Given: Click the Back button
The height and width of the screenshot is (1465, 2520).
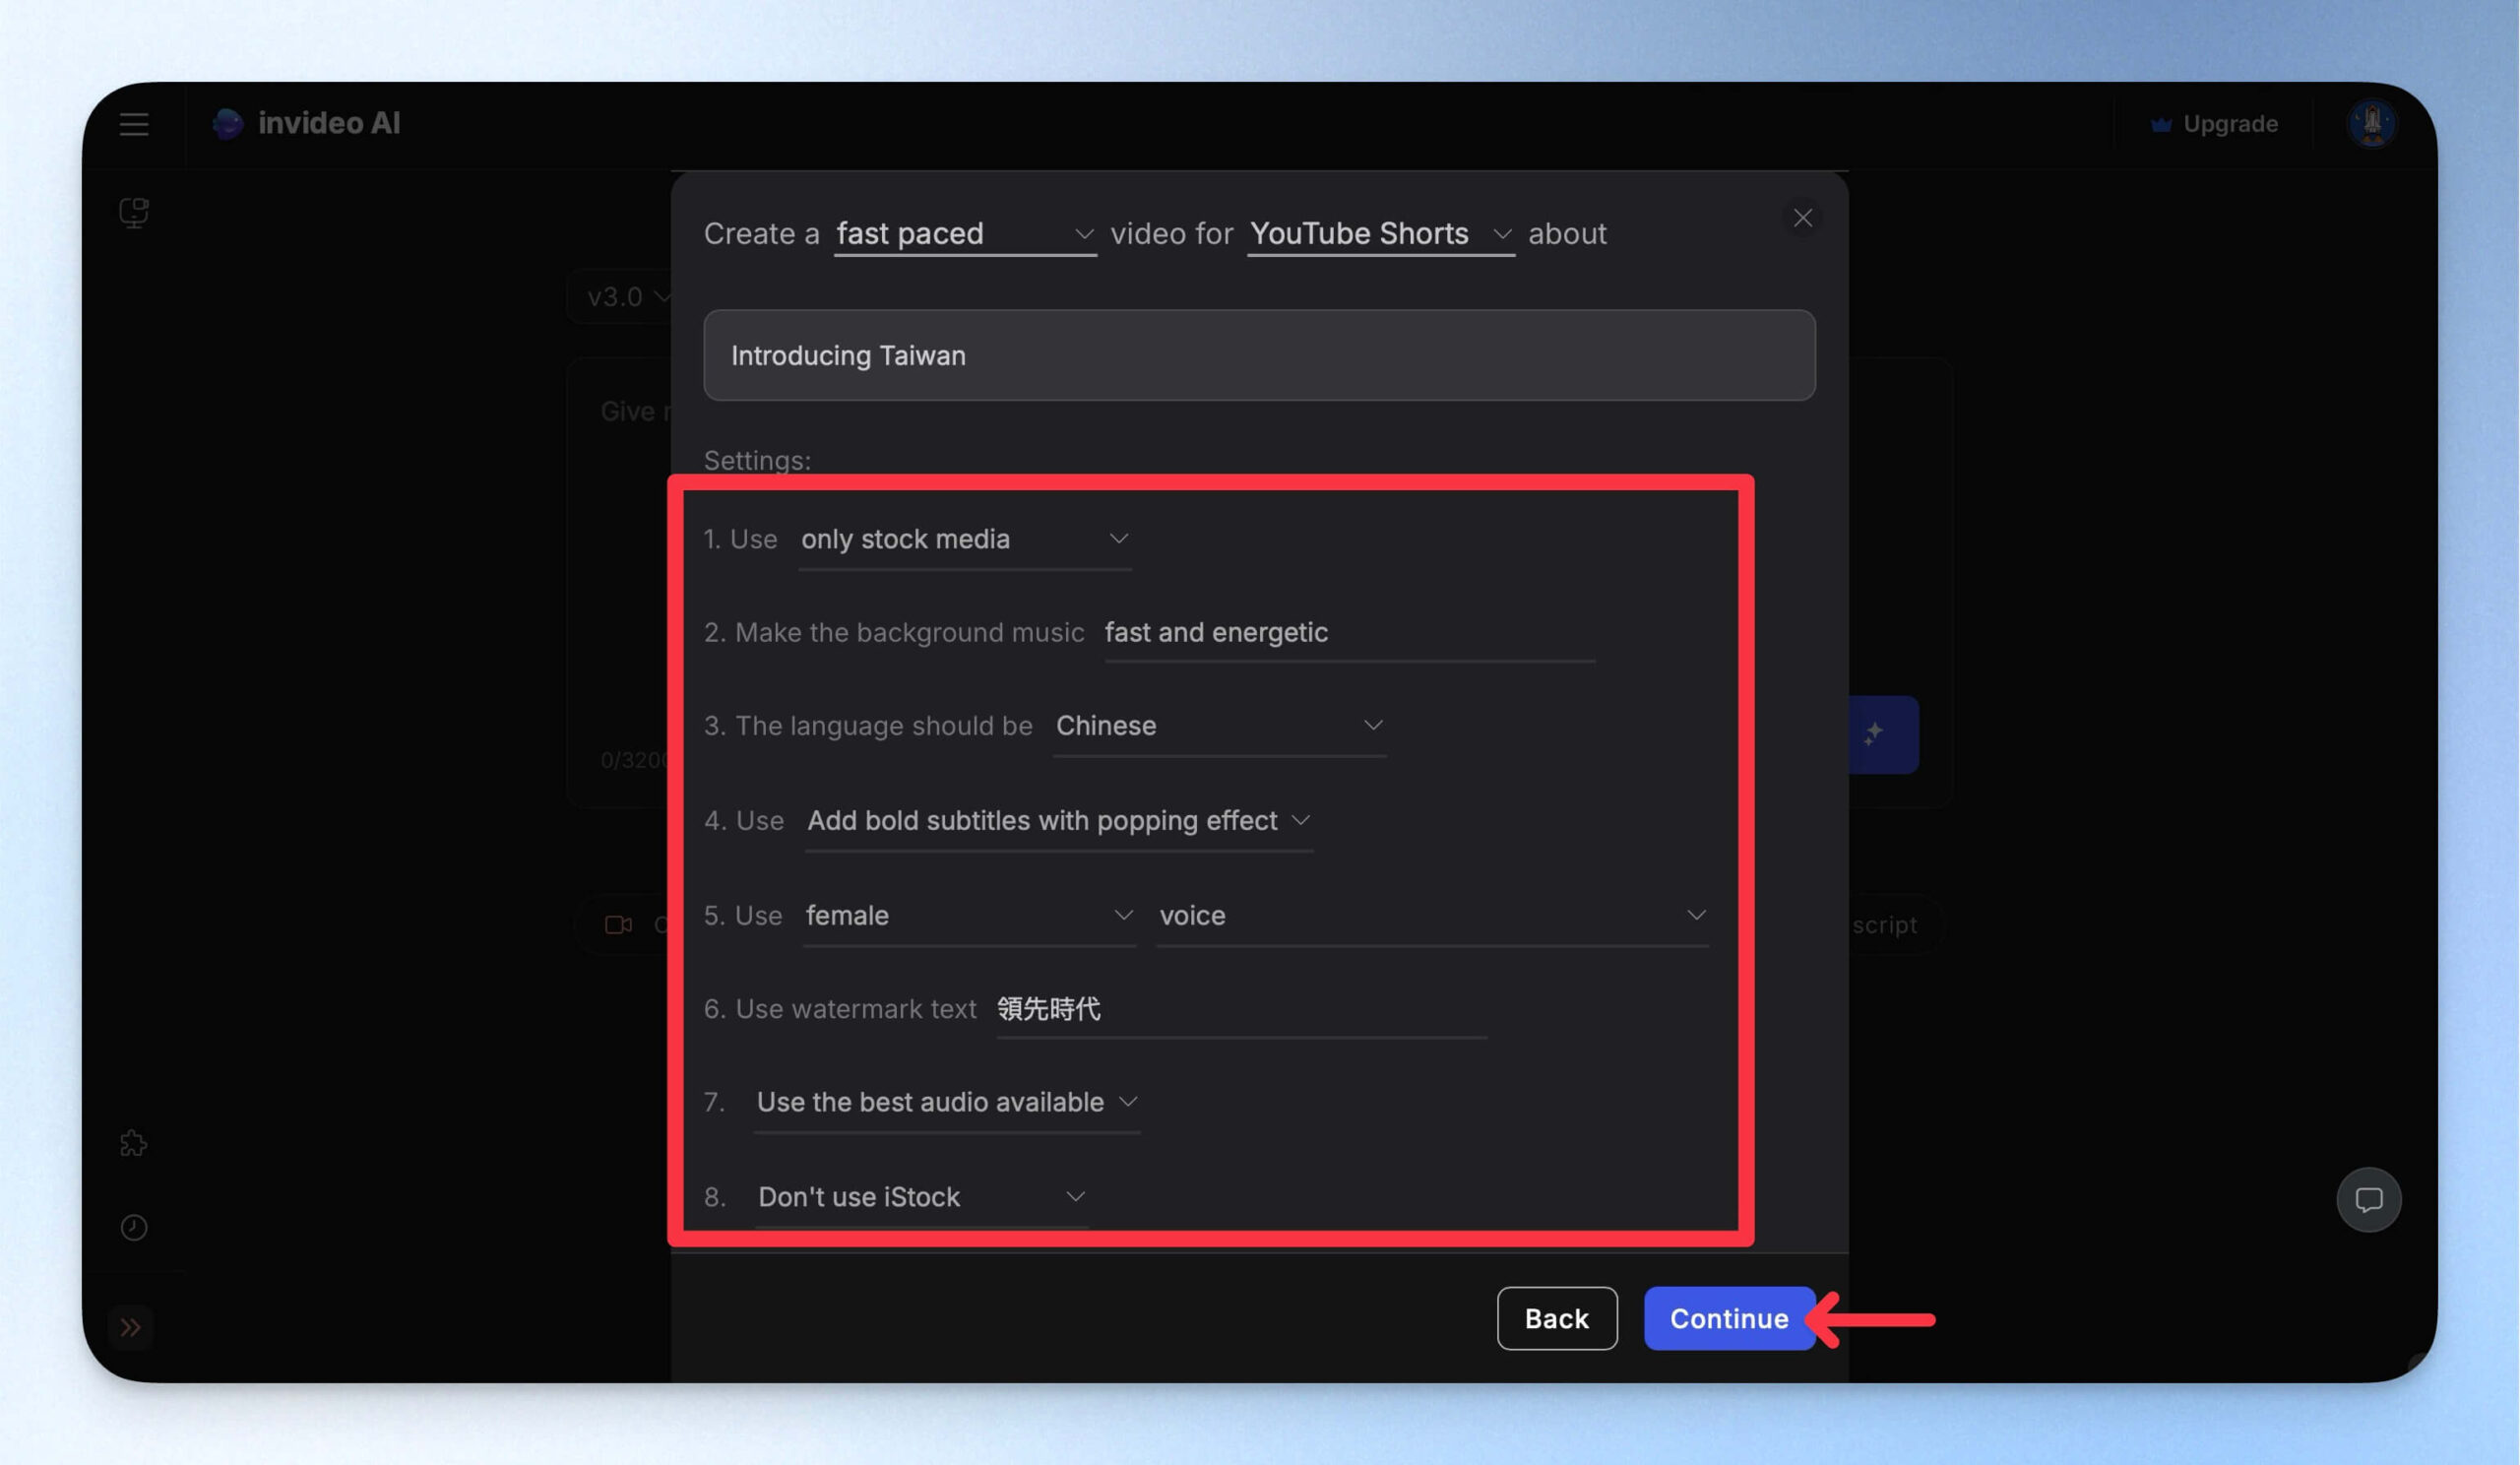Looking at the screenshot, I should 1556,1318.
